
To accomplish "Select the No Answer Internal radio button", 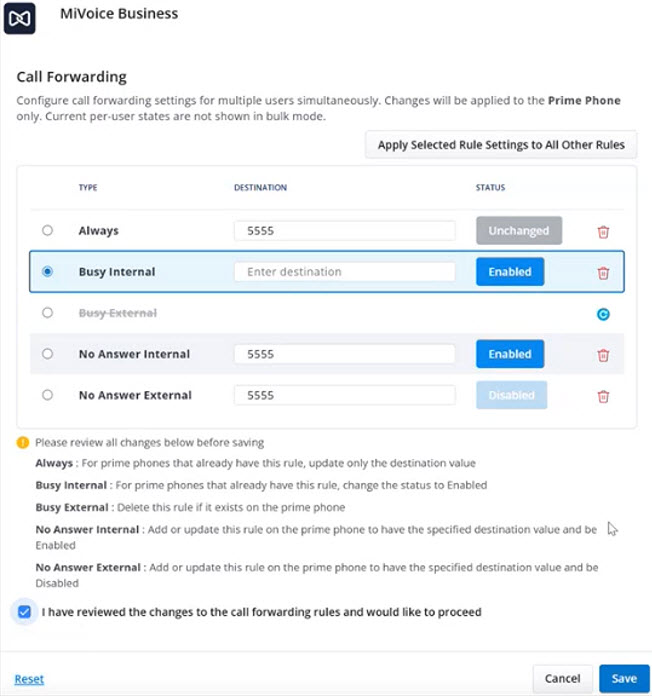I will pos(47,354).
